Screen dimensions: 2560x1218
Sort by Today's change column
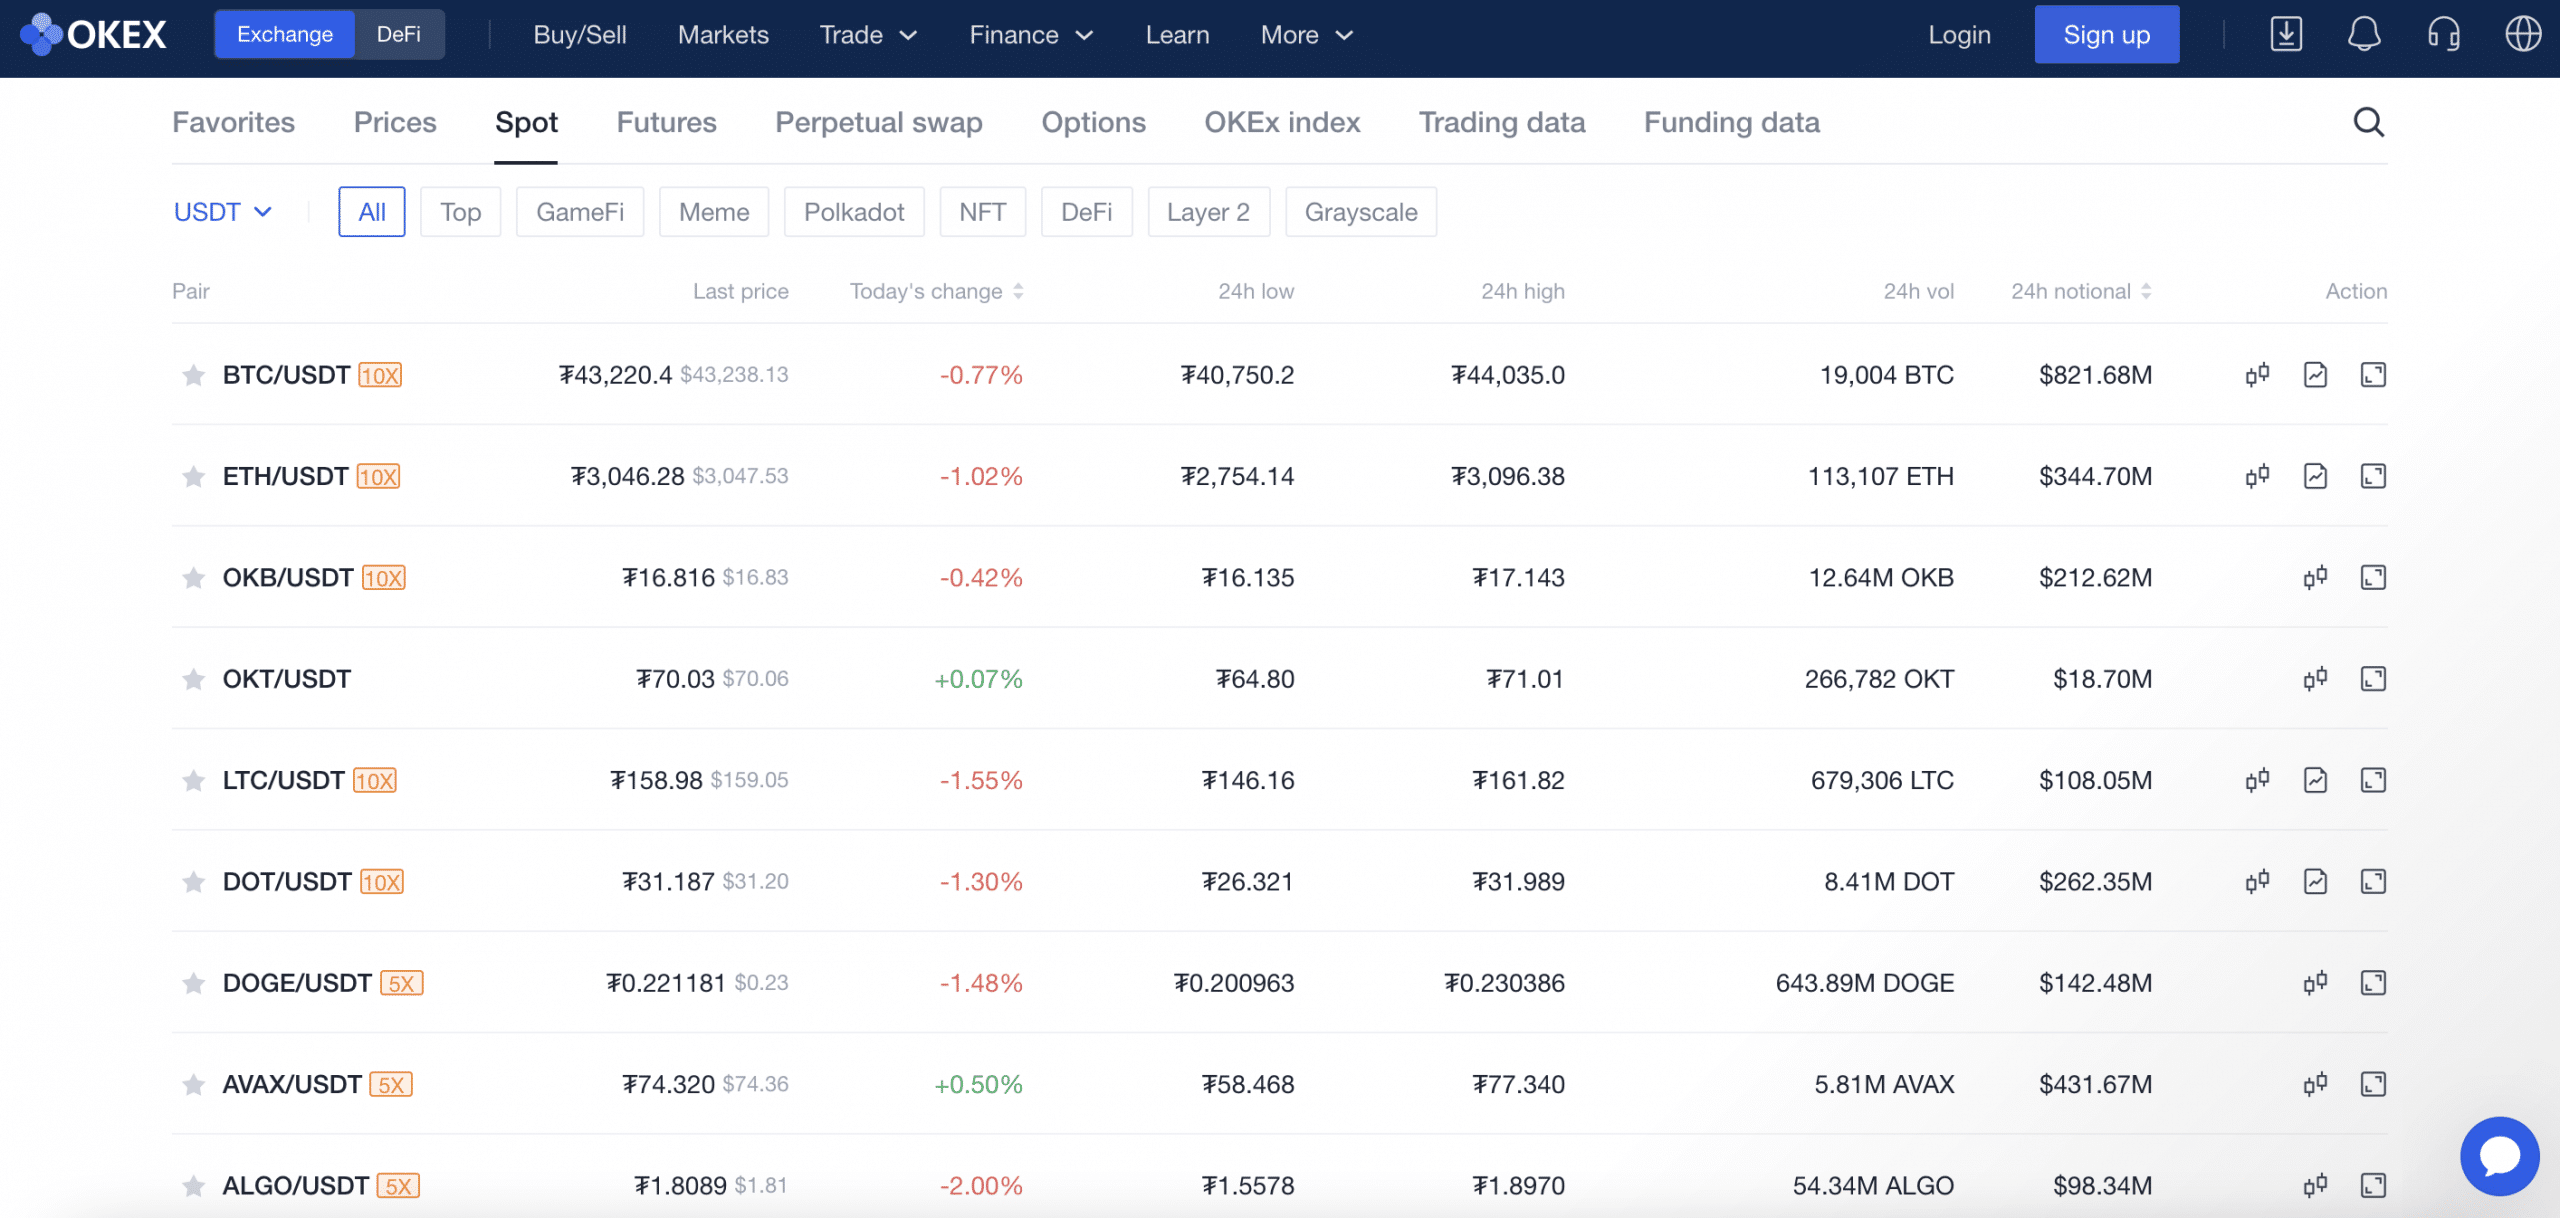coord(936,291)
